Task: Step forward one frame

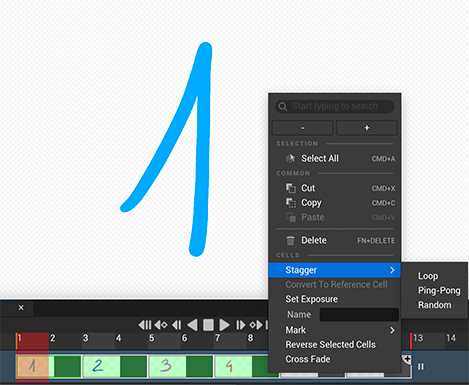Action: 240,325
